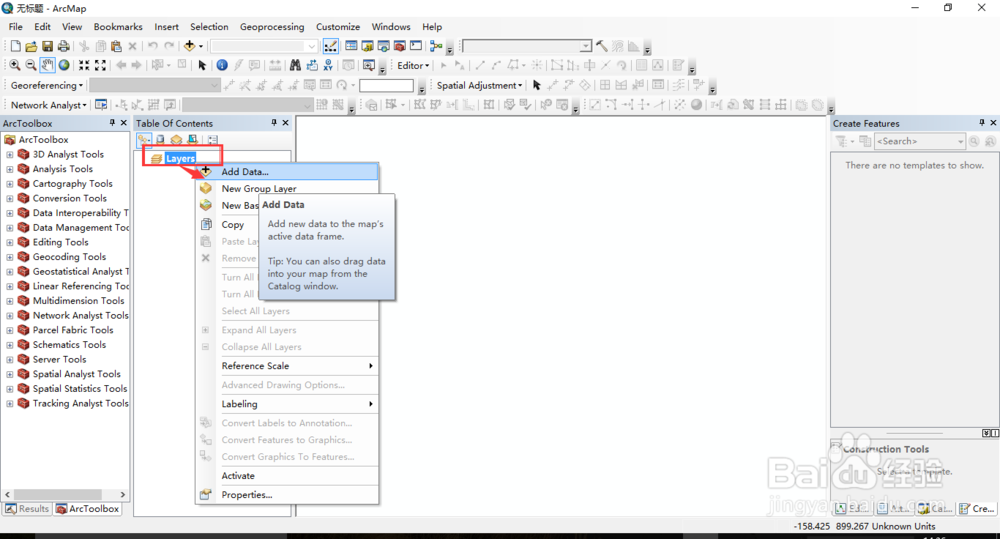Click ArcToolbox horizontal scrollbar right arrow

122,494
